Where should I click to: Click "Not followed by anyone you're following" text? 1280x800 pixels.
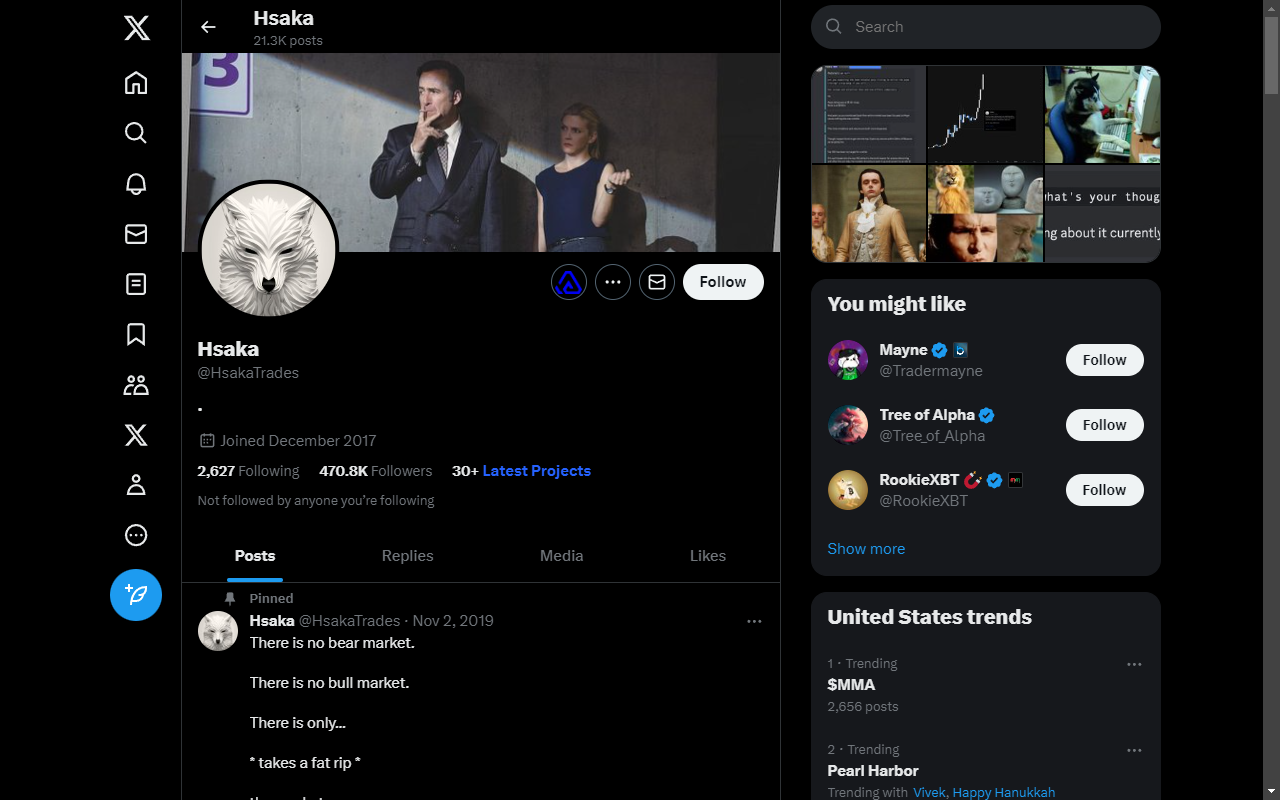point(316,501)
